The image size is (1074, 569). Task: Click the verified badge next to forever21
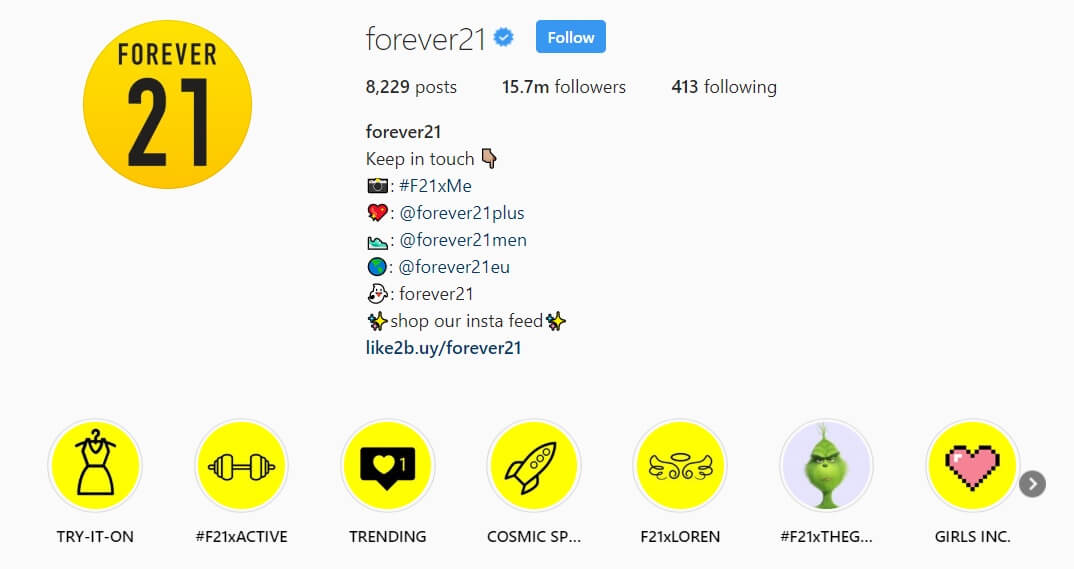pos(504,38)
